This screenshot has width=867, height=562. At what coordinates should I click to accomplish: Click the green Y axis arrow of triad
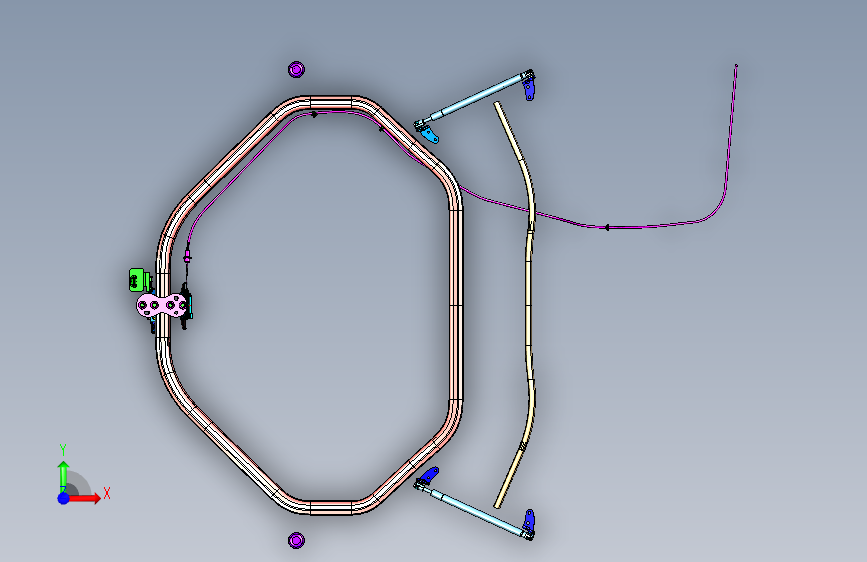pyautogui.click(x=63, y=477)
